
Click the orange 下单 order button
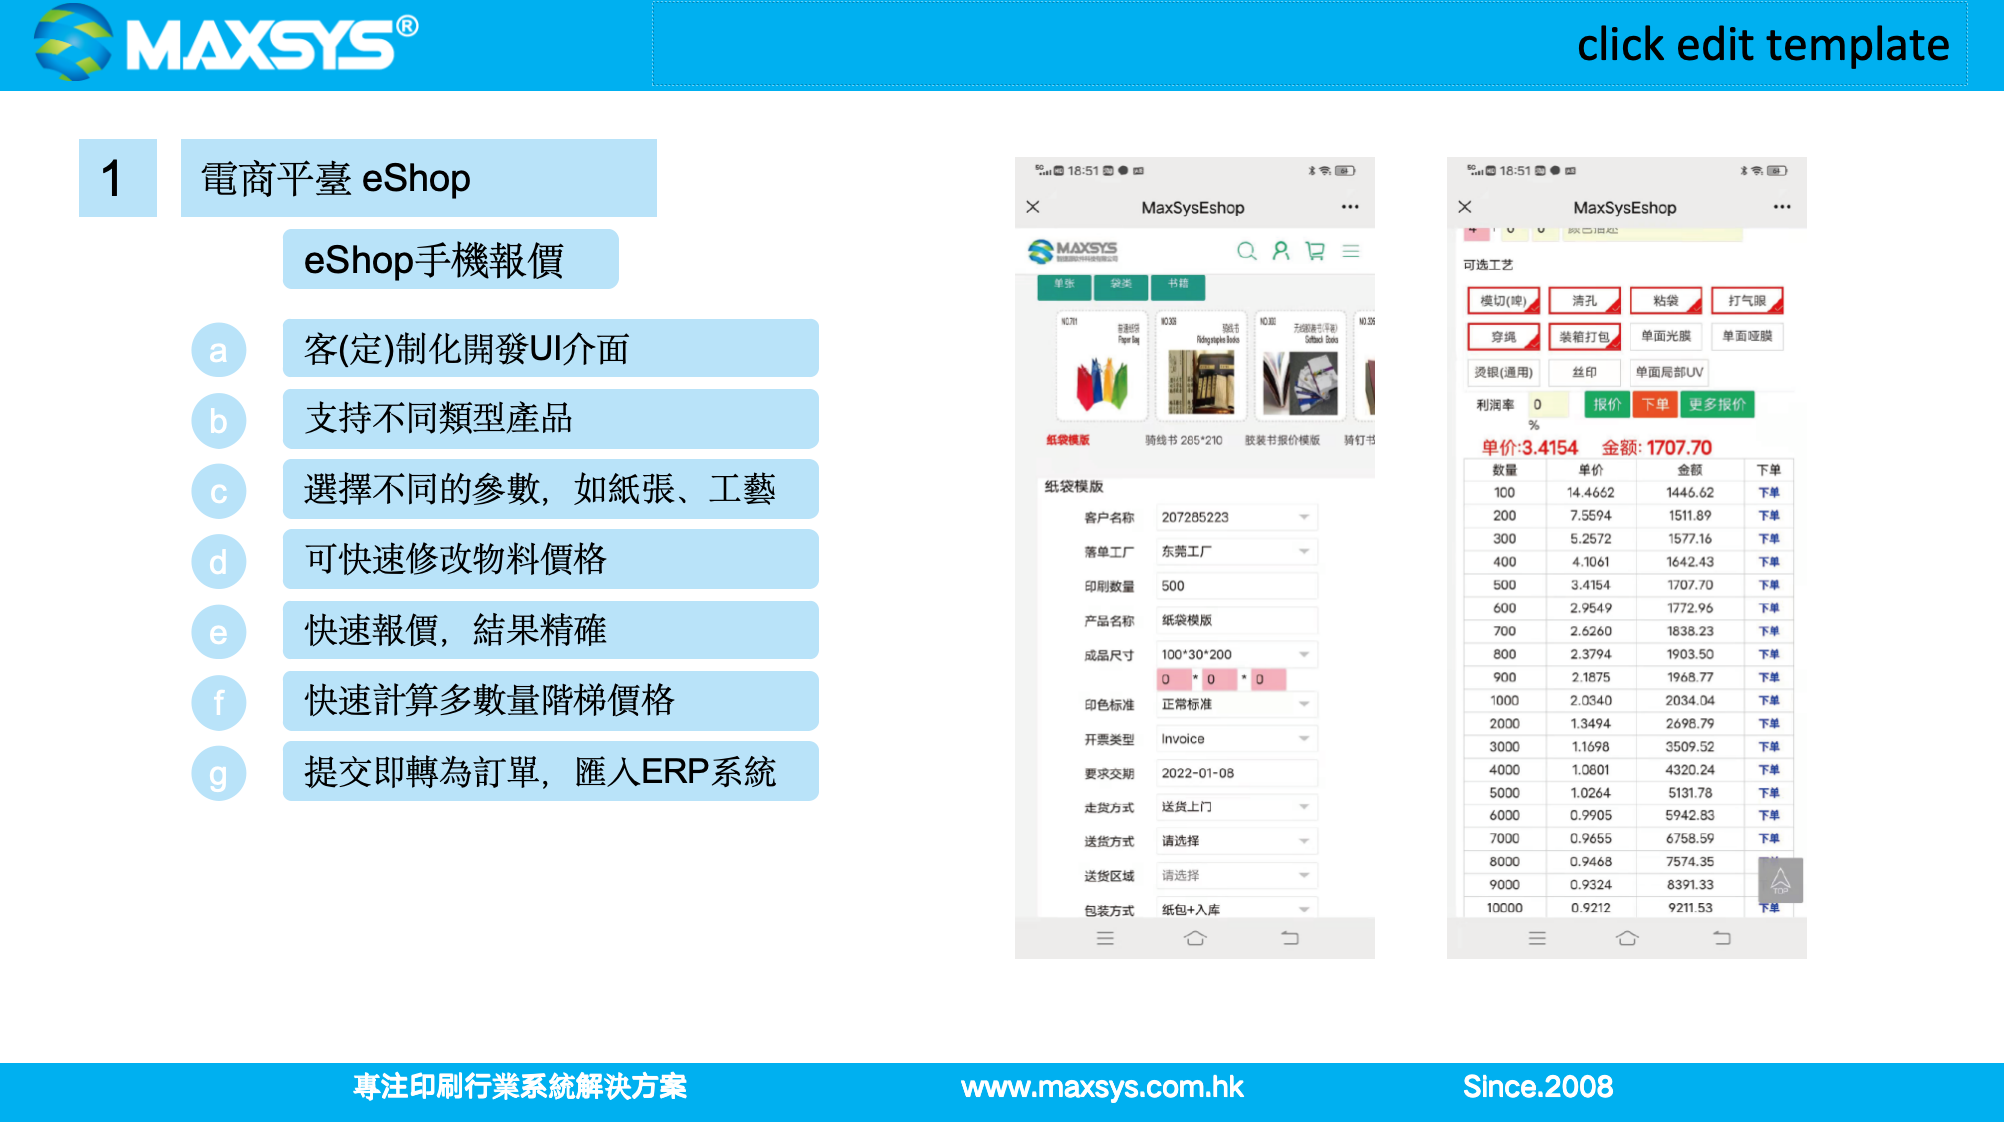(1655, 404)
